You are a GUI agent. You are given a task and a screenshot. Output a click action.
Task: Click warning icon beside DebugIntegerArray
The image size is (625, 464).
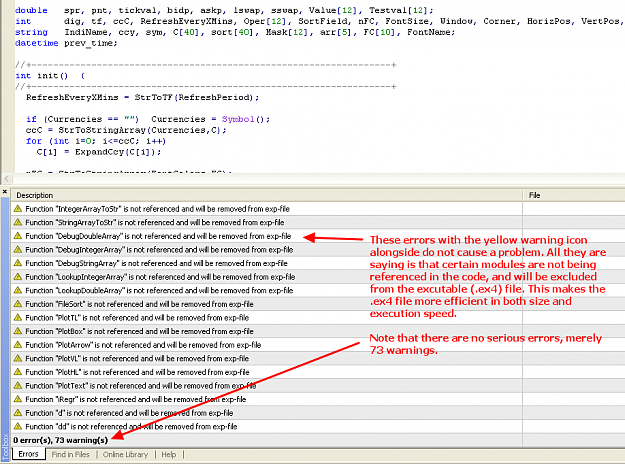pyautogui.click(x=18, y=249)
